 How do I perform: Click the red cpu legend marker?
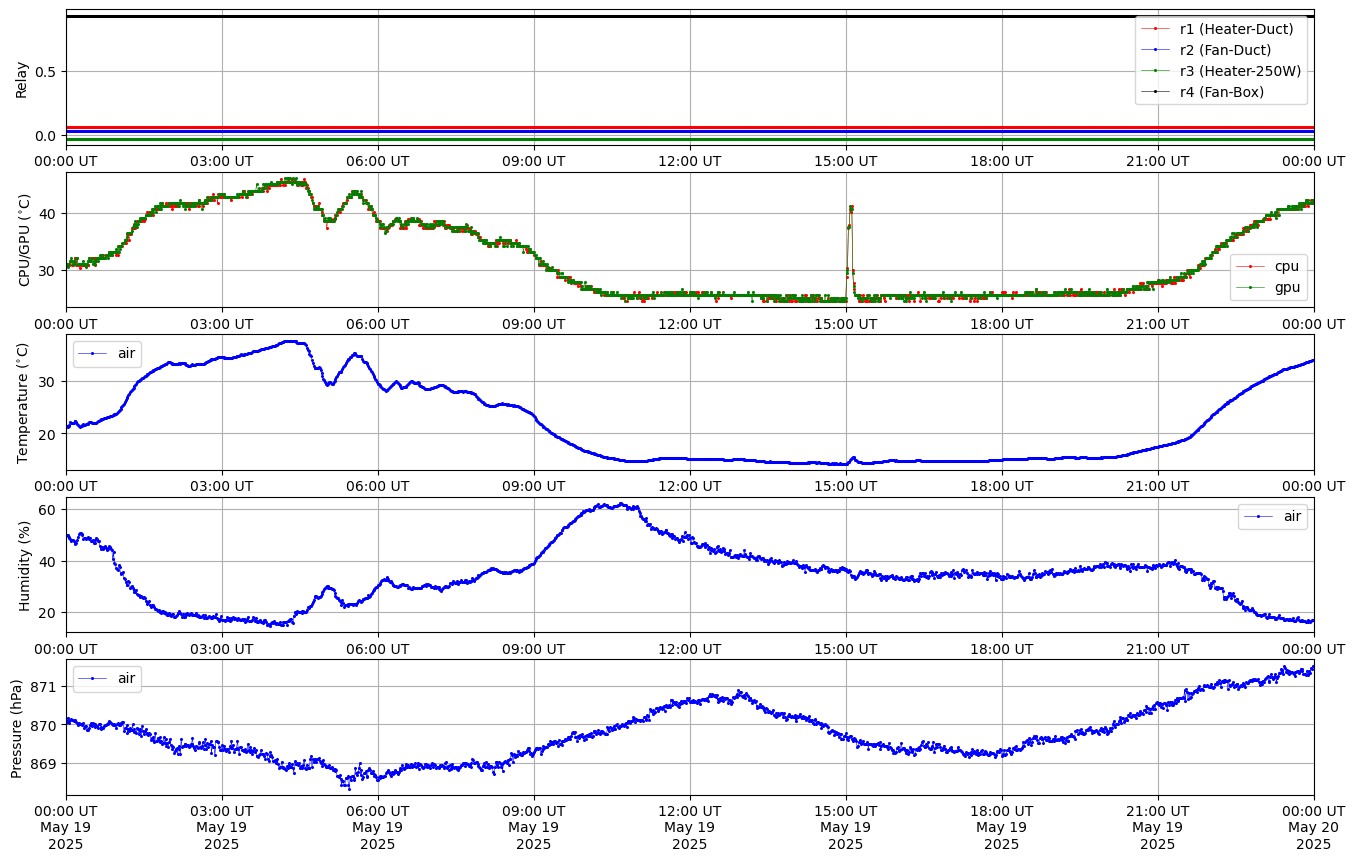(x=1255, y=267)
